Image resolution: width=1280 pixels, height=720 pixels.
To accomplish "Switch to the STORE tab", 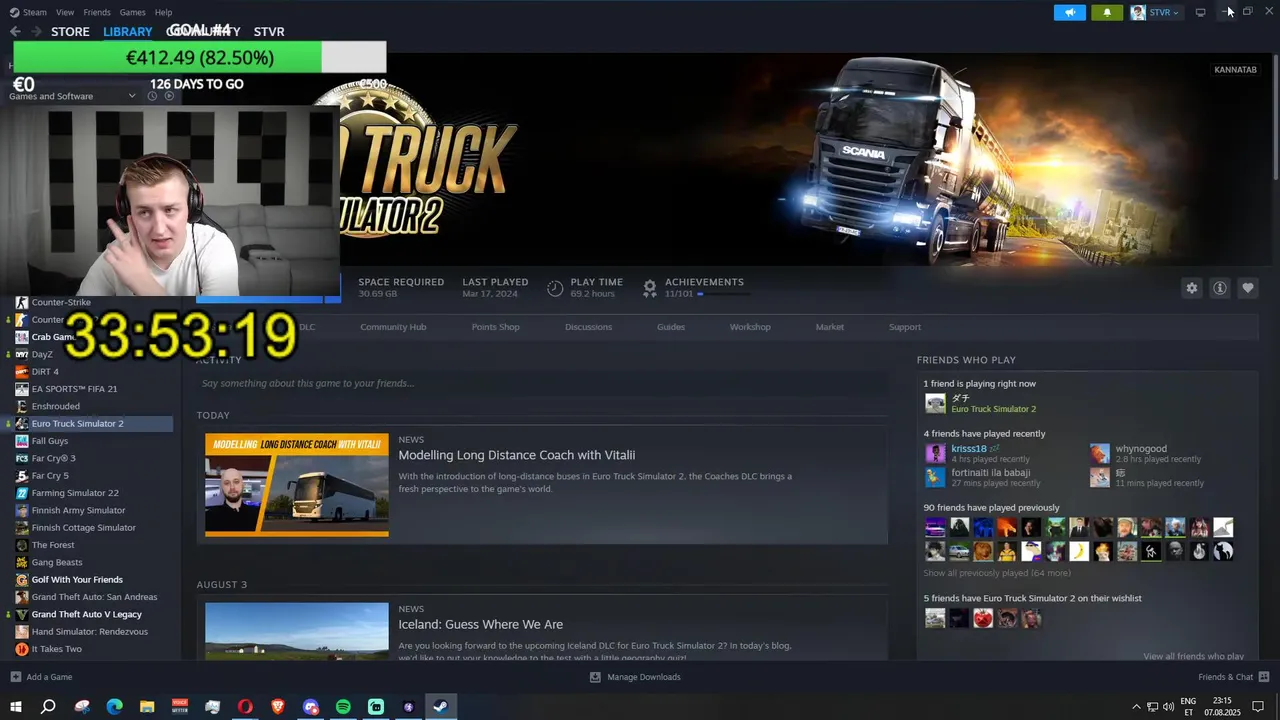I will point(70,32).
